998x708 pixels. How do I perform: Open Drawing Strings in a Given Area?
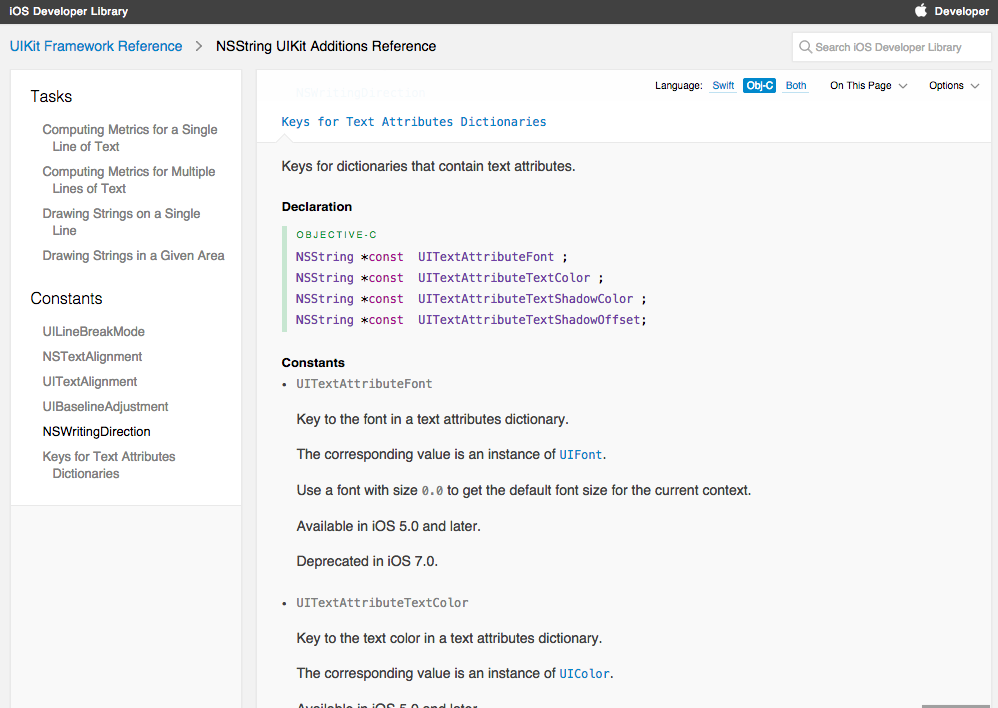(133, 256)
